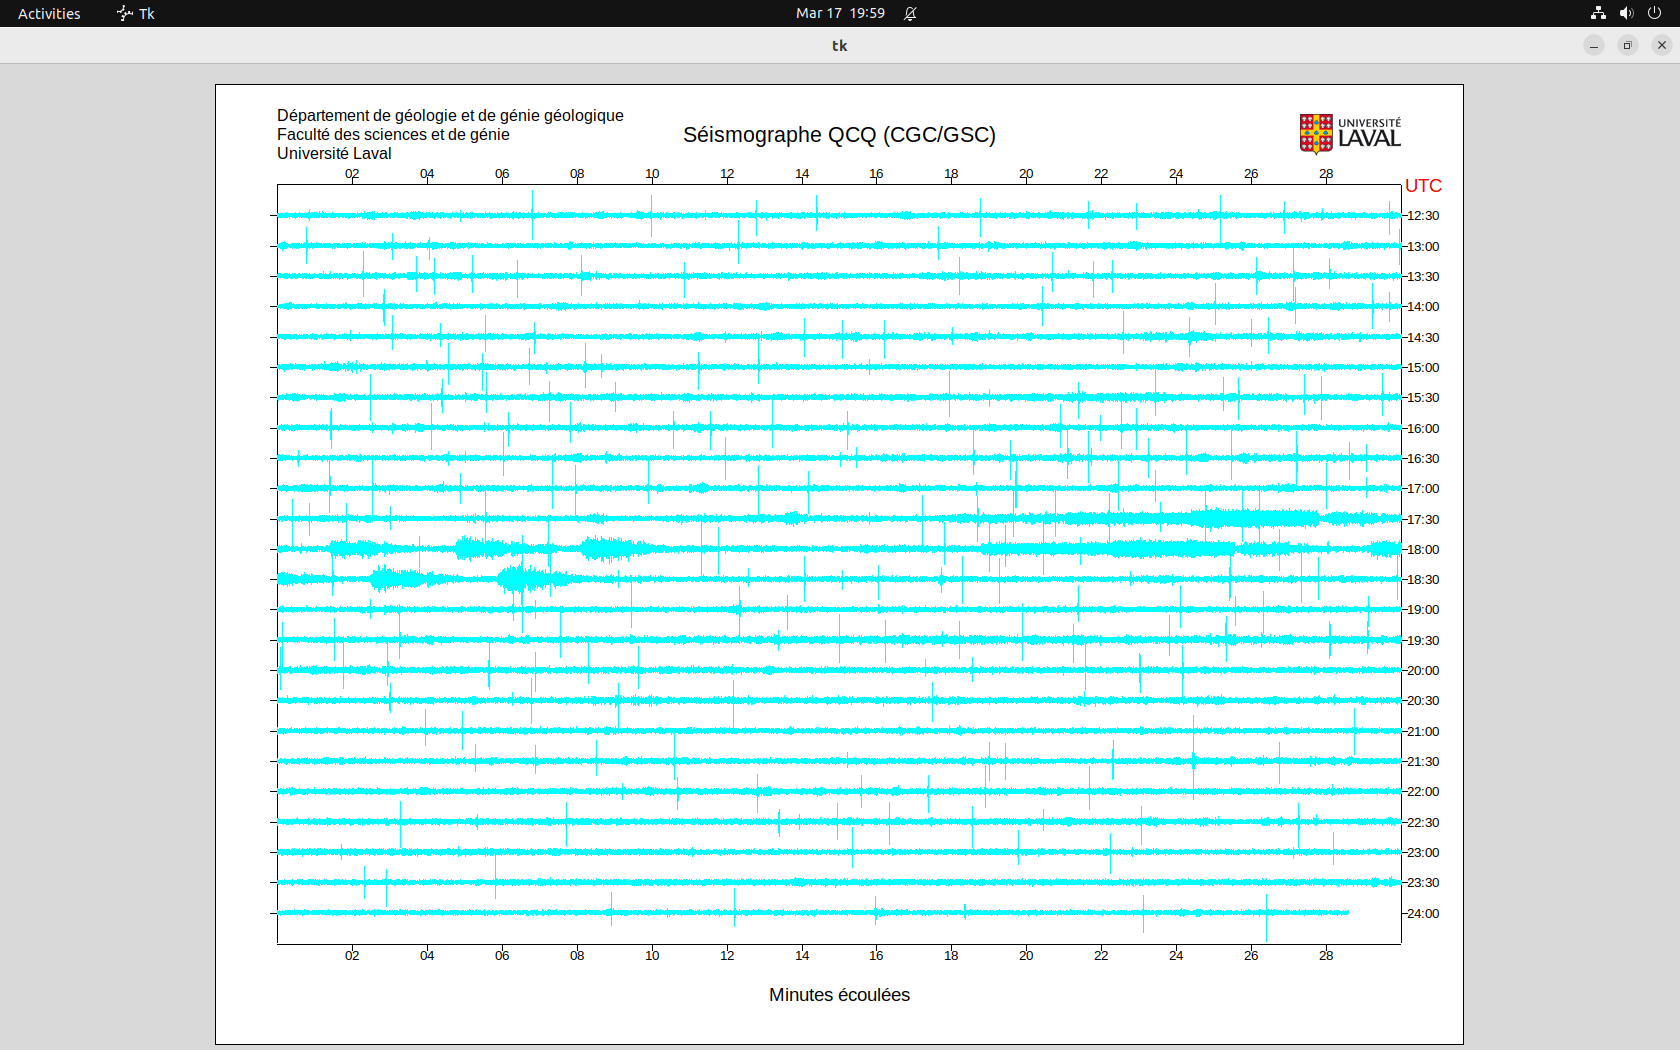Click the Tk app icon in top bar

[136, 13]
